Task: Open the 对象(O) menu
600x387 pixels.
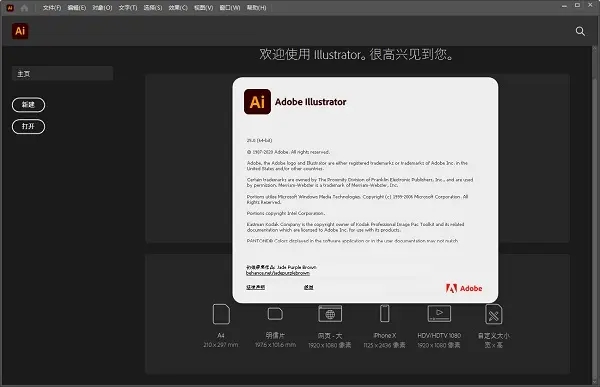Action: point(102,8)
